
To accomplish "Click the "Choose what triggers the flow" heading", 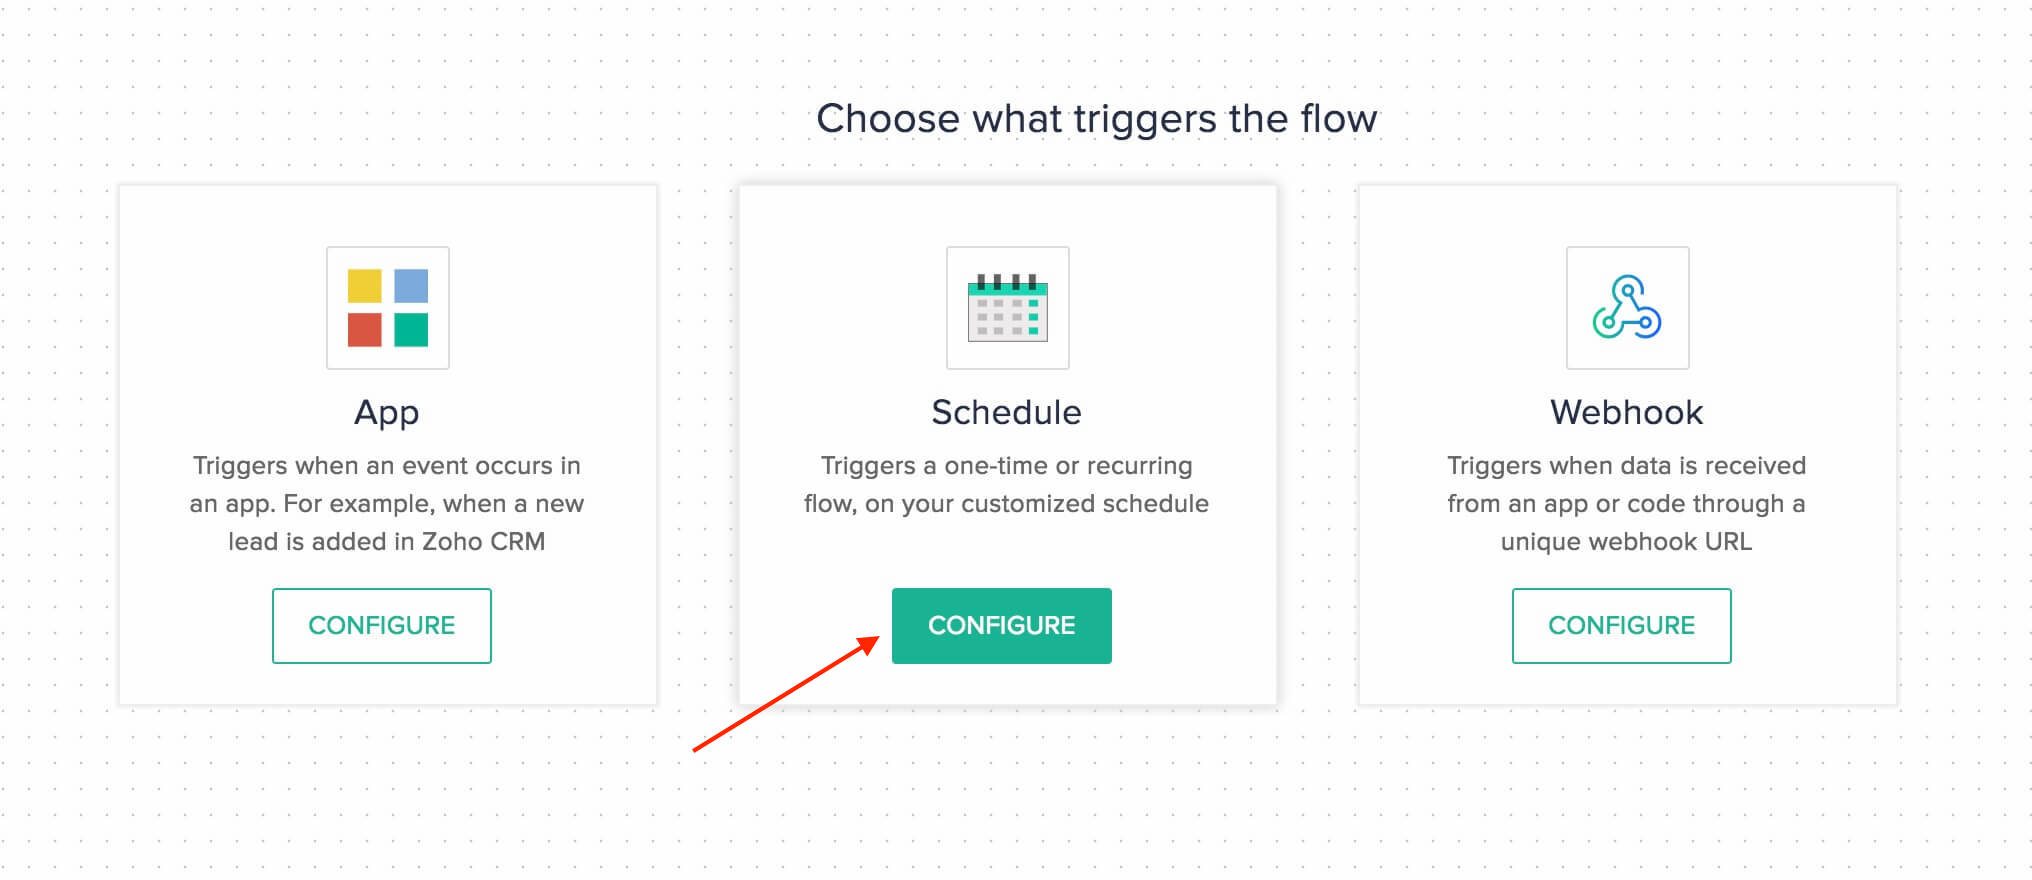I will click(1096, 119).
